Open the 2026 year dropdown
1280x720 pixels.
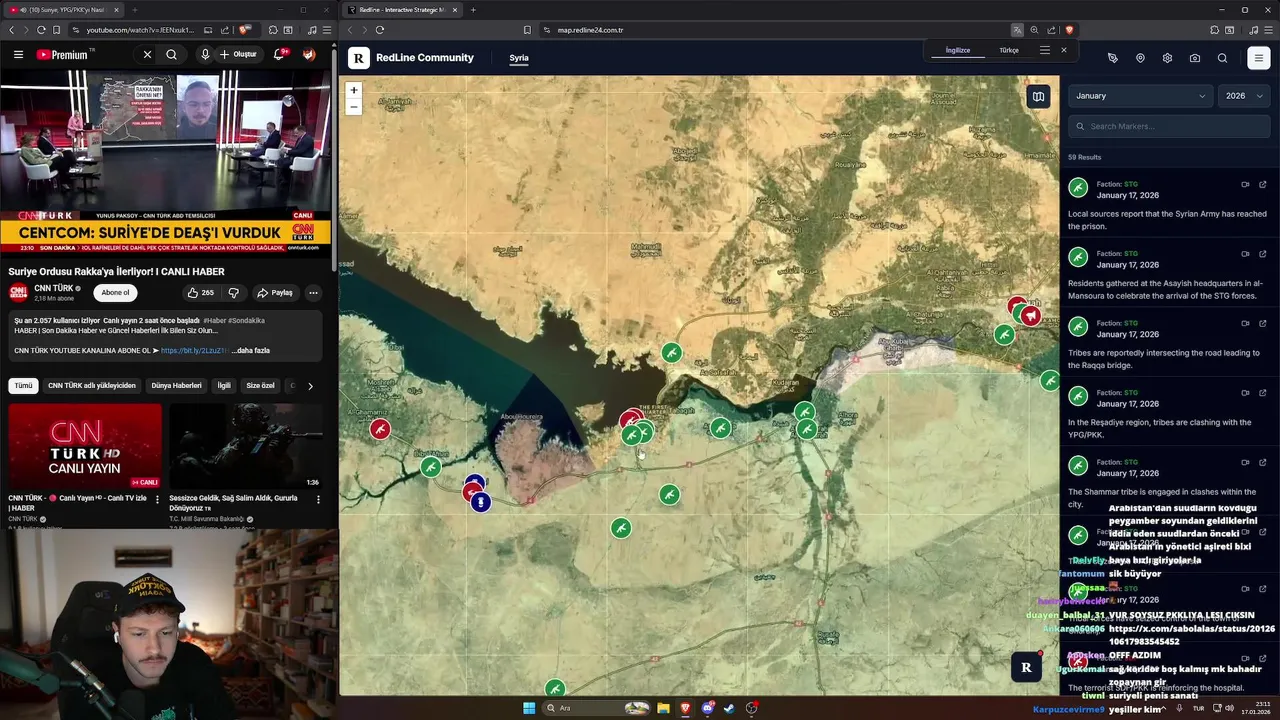pos(1244,96)
